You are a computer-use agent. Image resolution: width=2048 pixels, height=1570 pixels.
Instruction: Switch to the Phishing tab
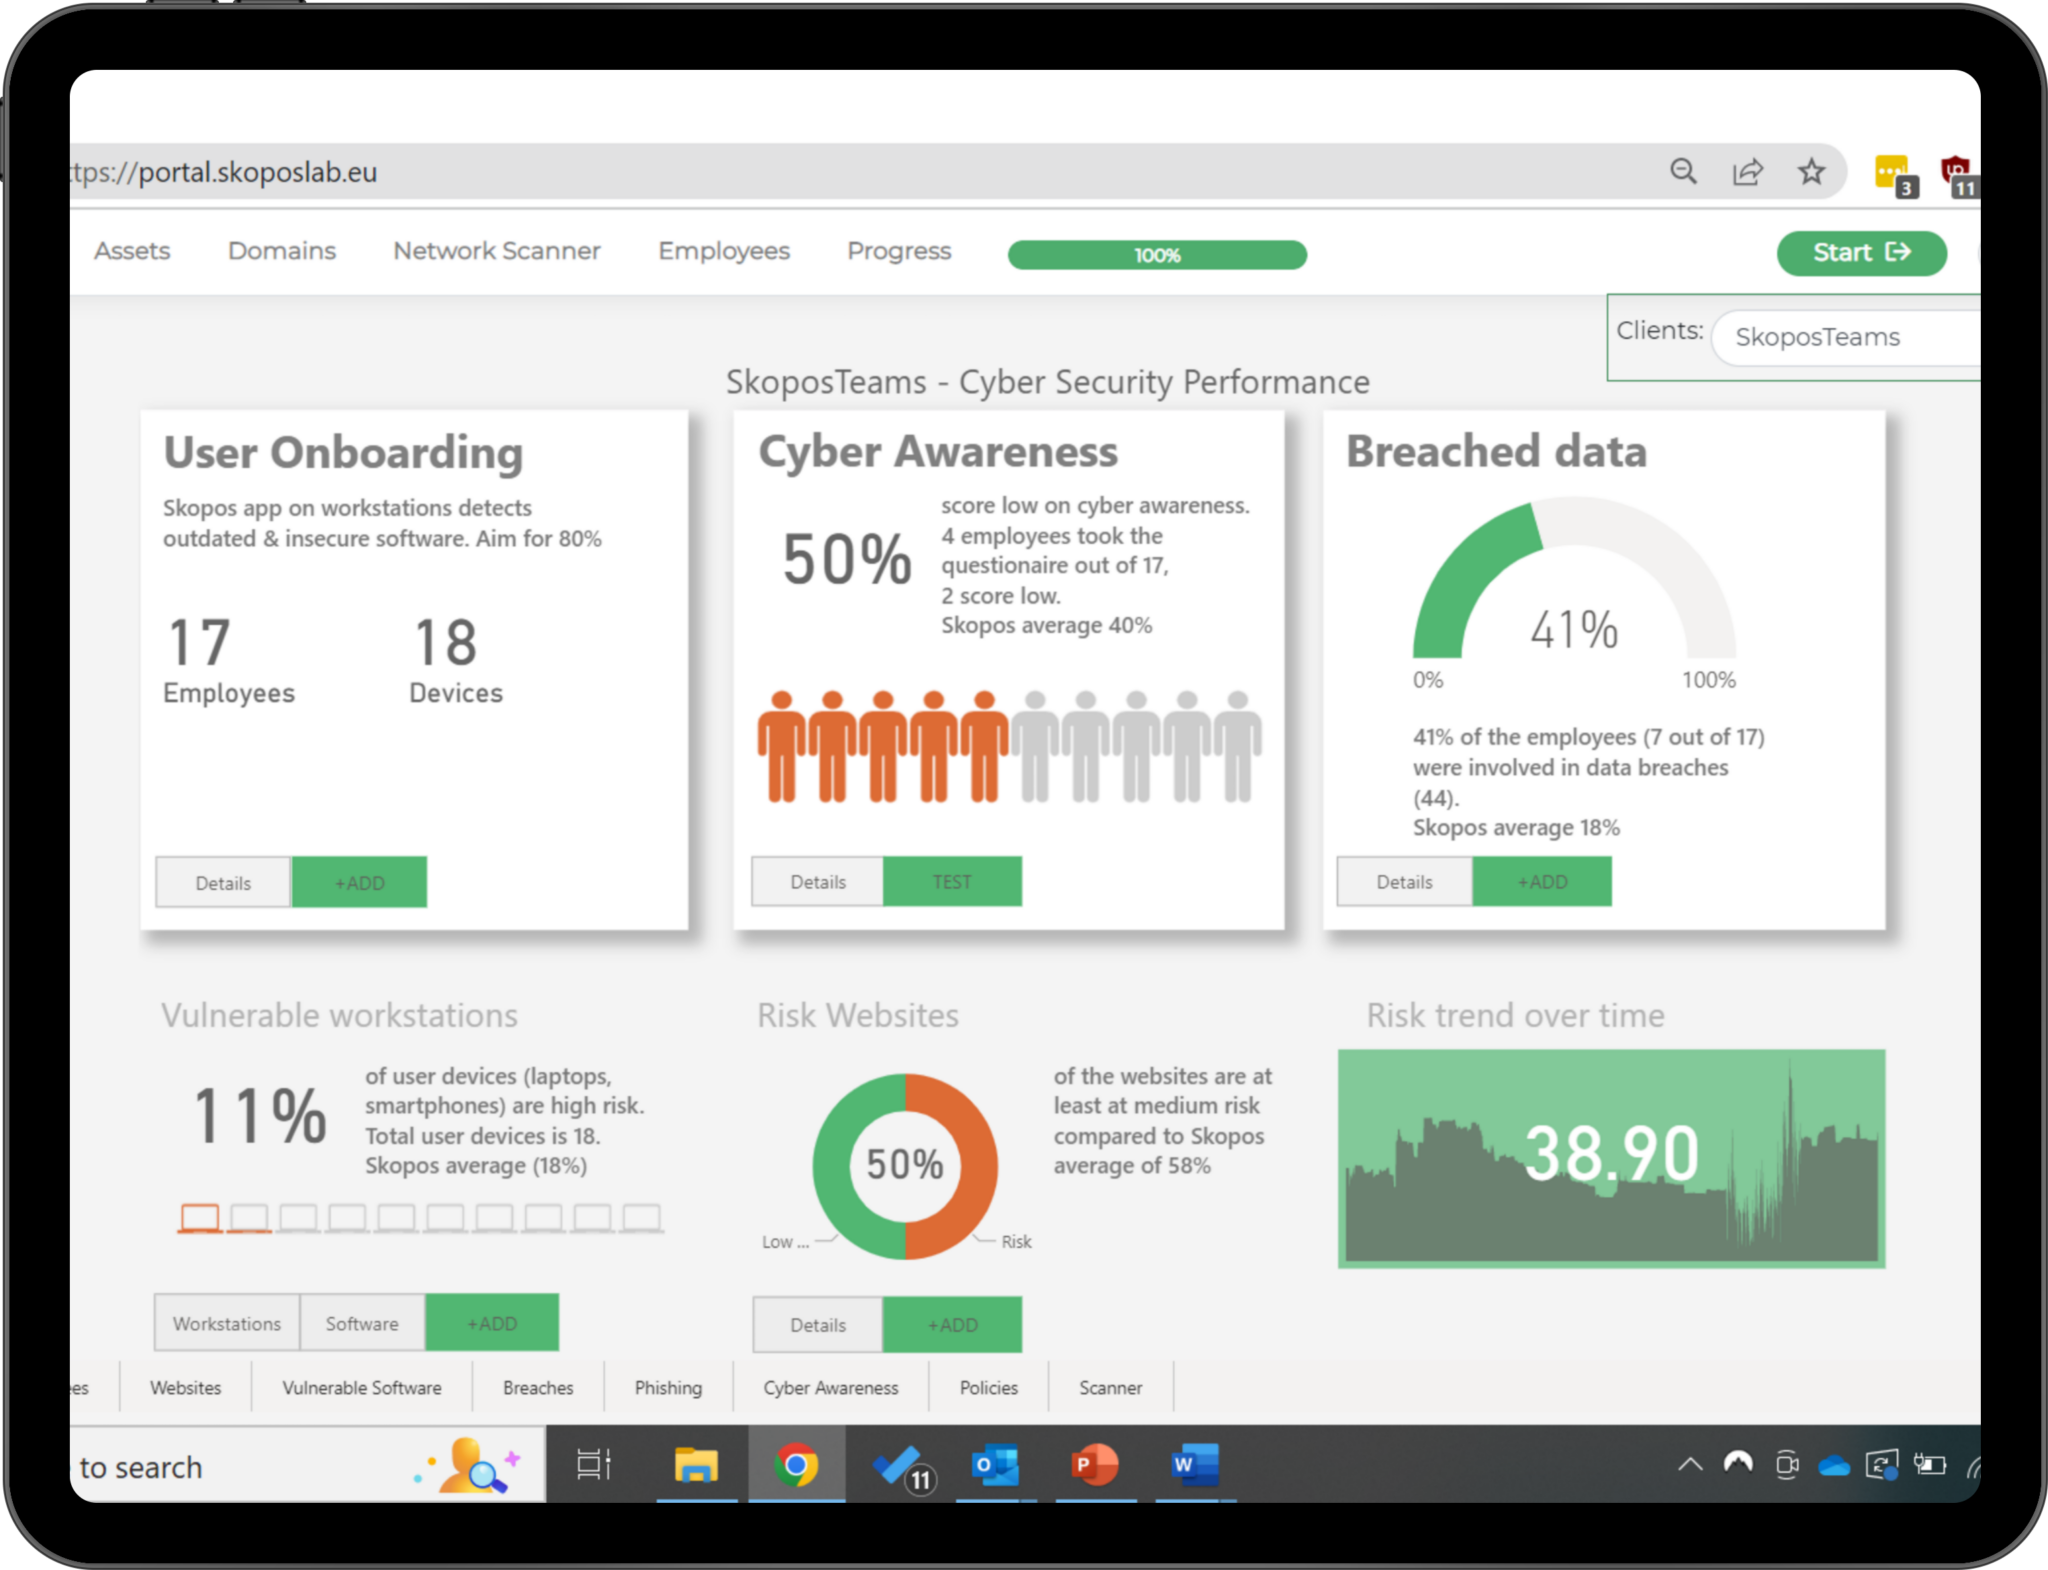(x=668, y=1388)
